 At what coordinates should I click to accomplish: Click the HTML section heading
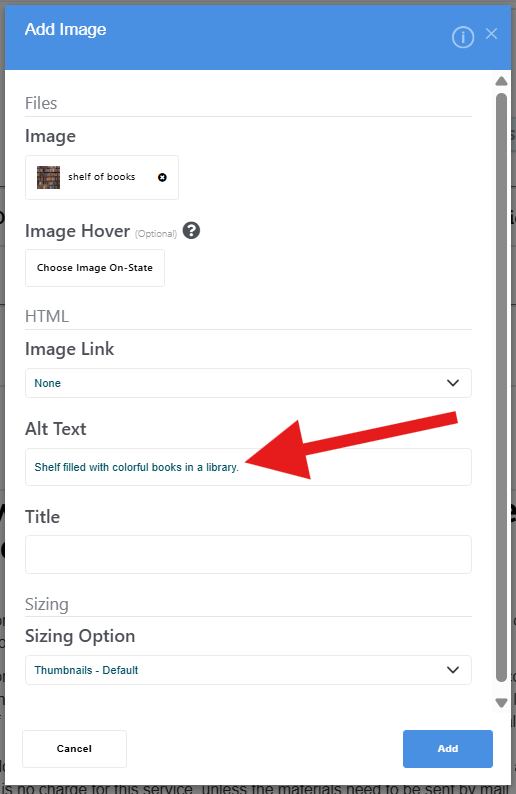[47, 316]
